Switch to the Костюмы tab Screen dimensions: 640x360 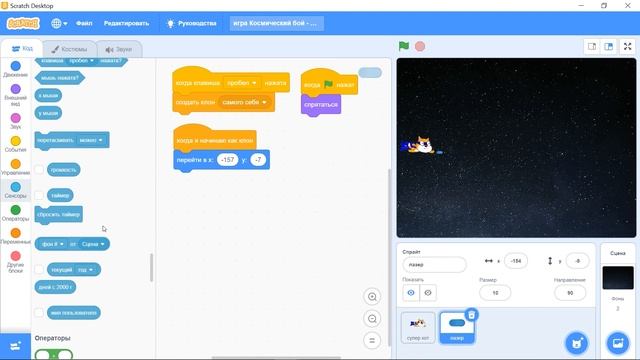(x=69, y=49)
